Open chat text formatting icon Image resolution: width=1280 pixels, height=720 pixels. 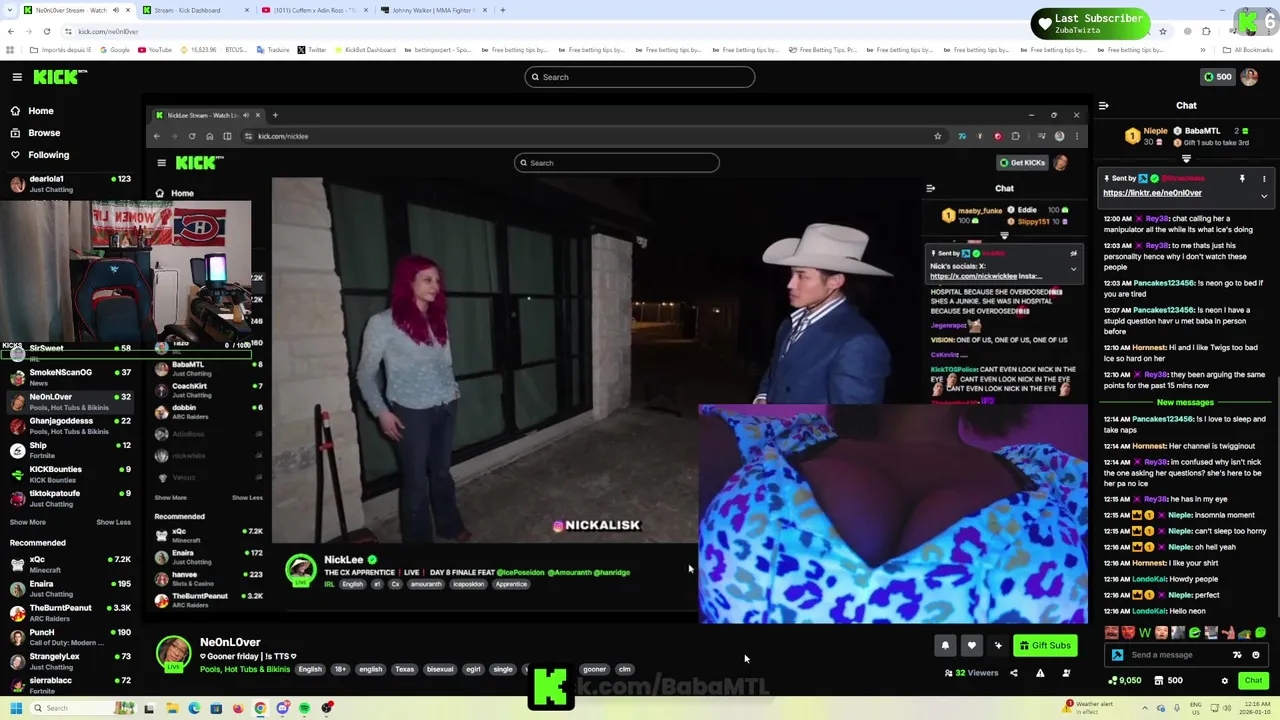click(x=1237, y=655)
